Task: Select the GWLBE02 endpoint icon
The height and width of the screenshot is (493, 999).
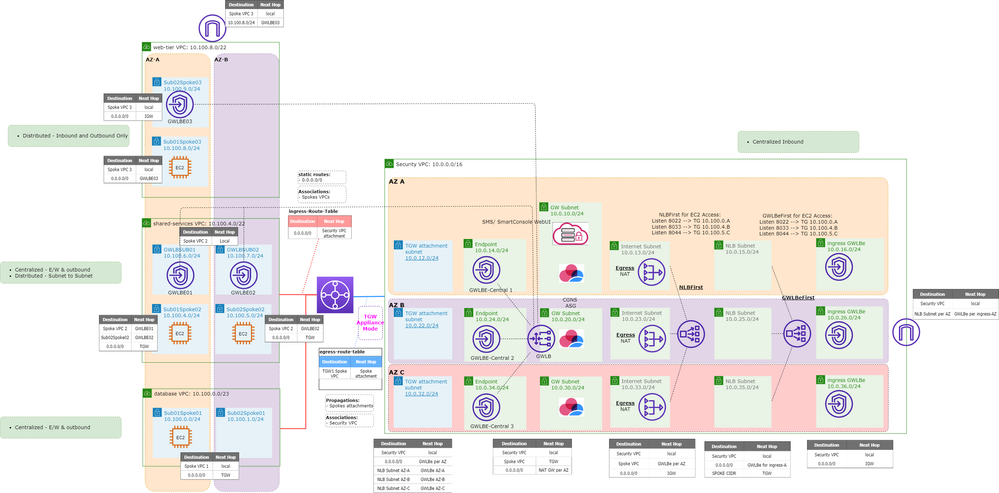Action: tap(243, 275)
